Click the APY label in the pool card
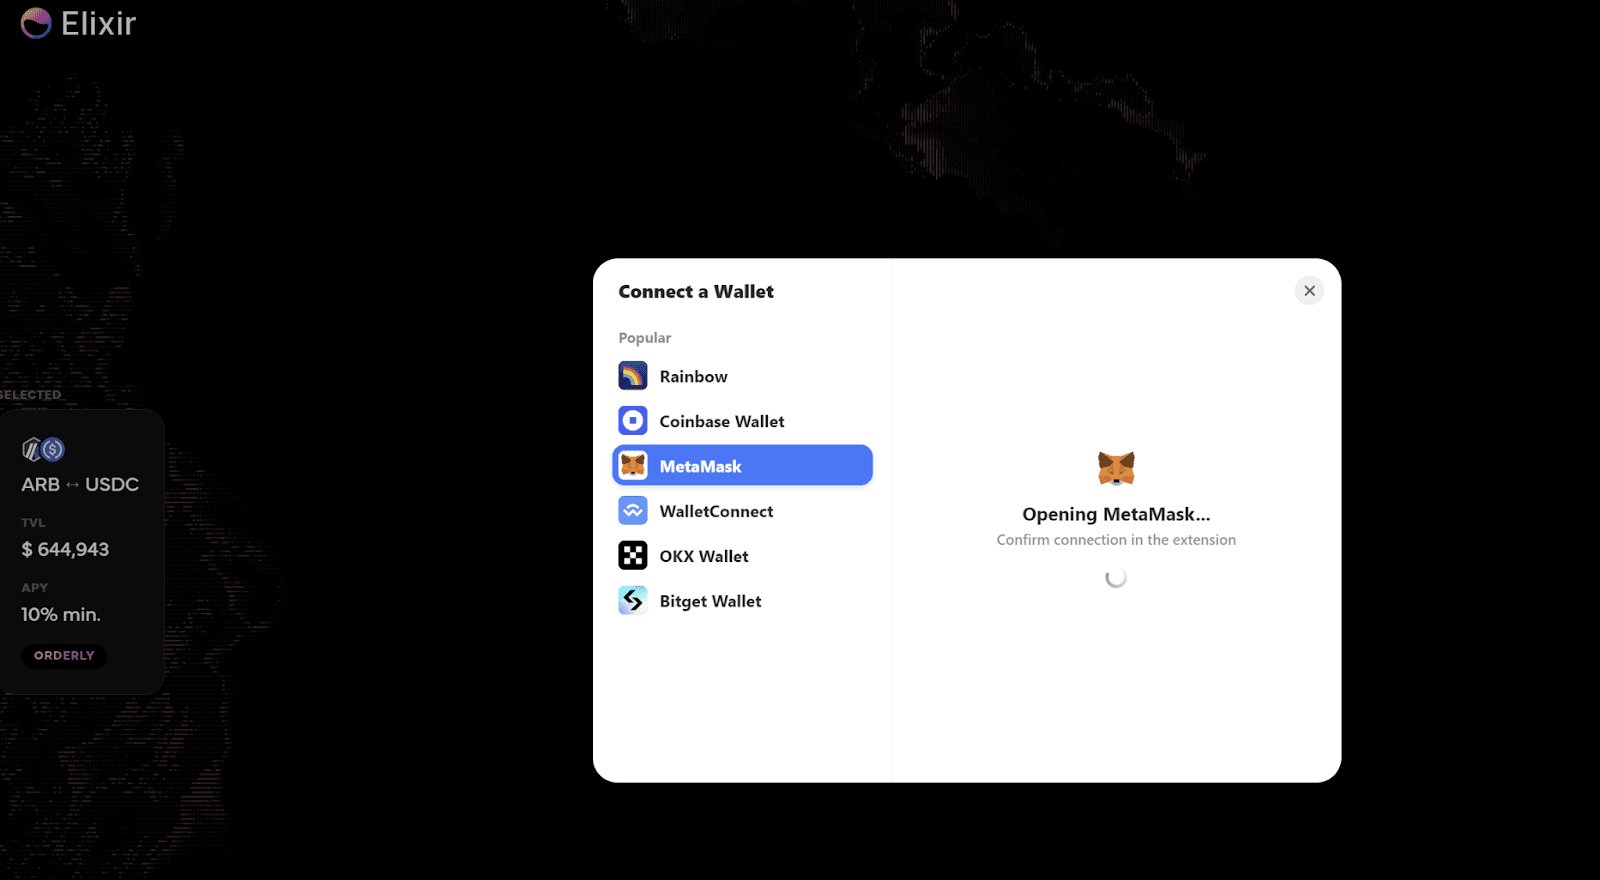The width and height of the screenshot is (1600, 880). click(x=35, y=588)
